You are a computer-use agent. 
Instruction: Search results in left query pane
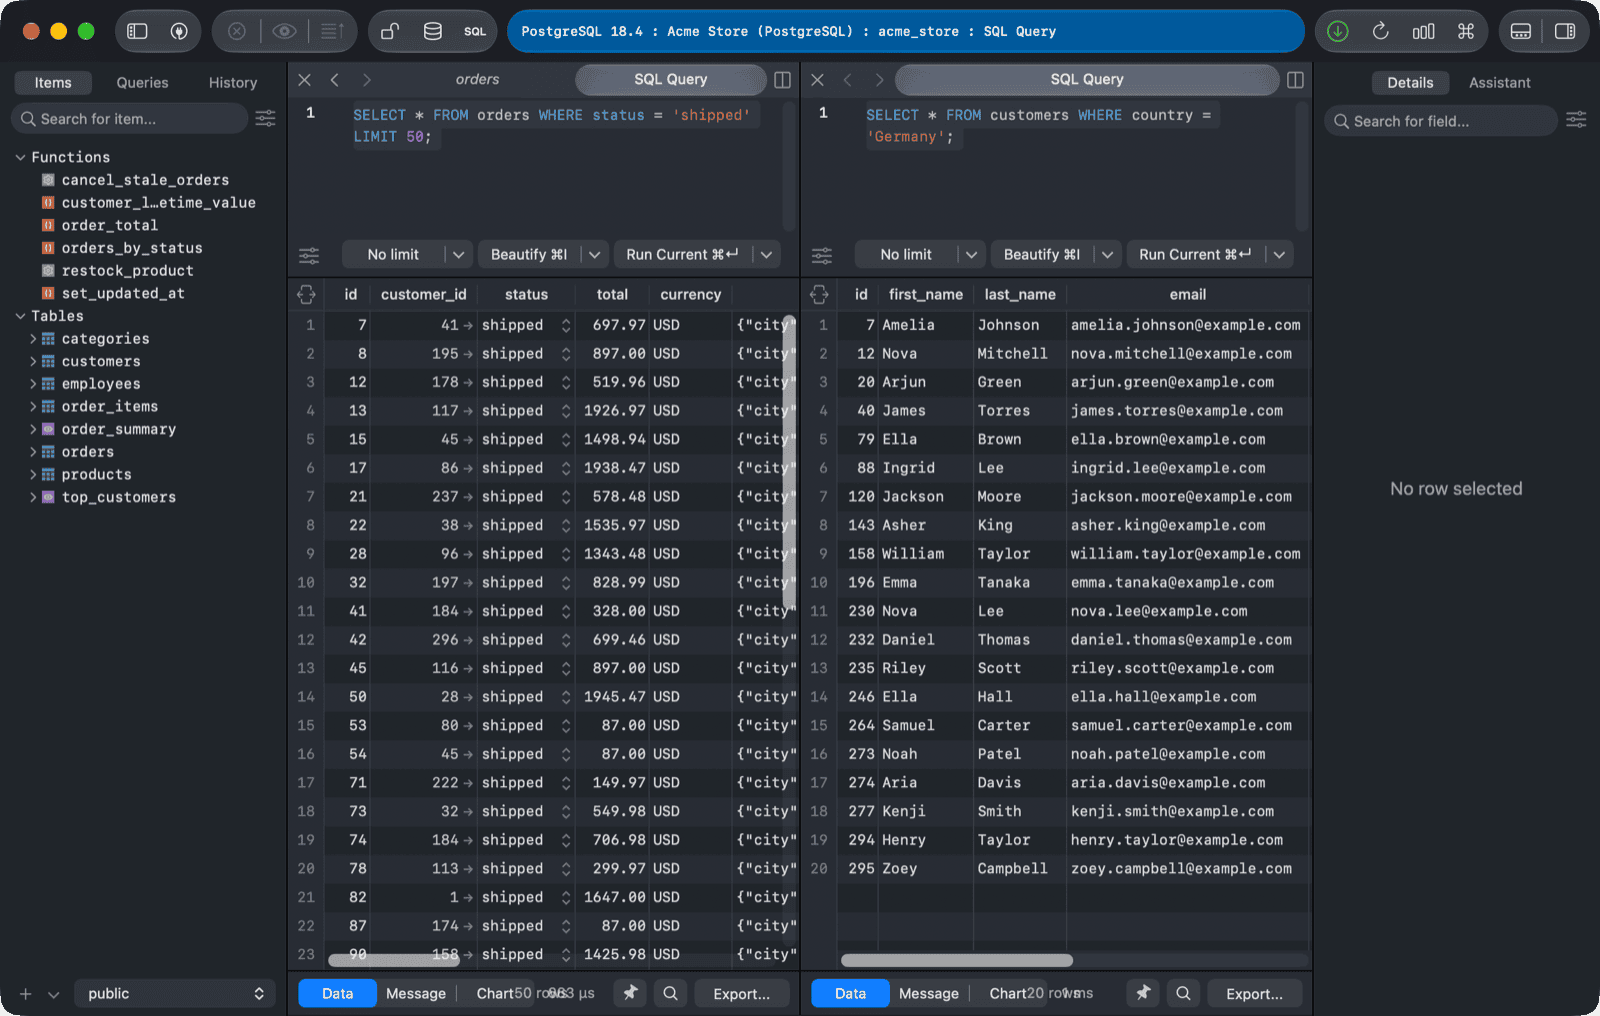670,993
